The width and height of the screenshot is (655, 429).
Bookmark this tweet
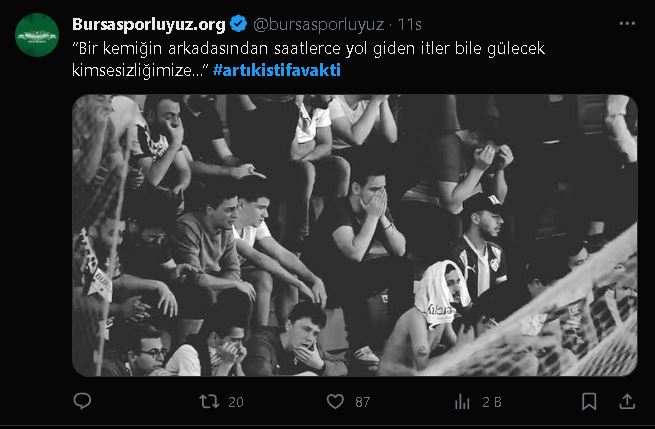point(589,401)
